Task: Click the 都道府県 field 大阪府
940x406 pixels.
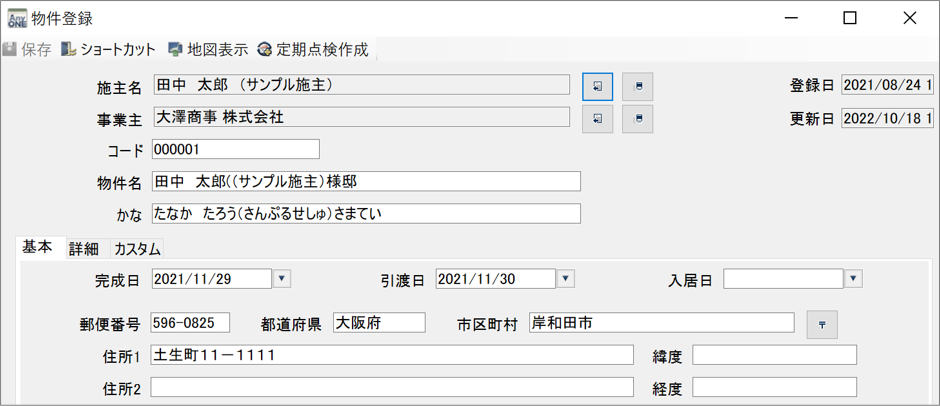Action: (379, 323)
